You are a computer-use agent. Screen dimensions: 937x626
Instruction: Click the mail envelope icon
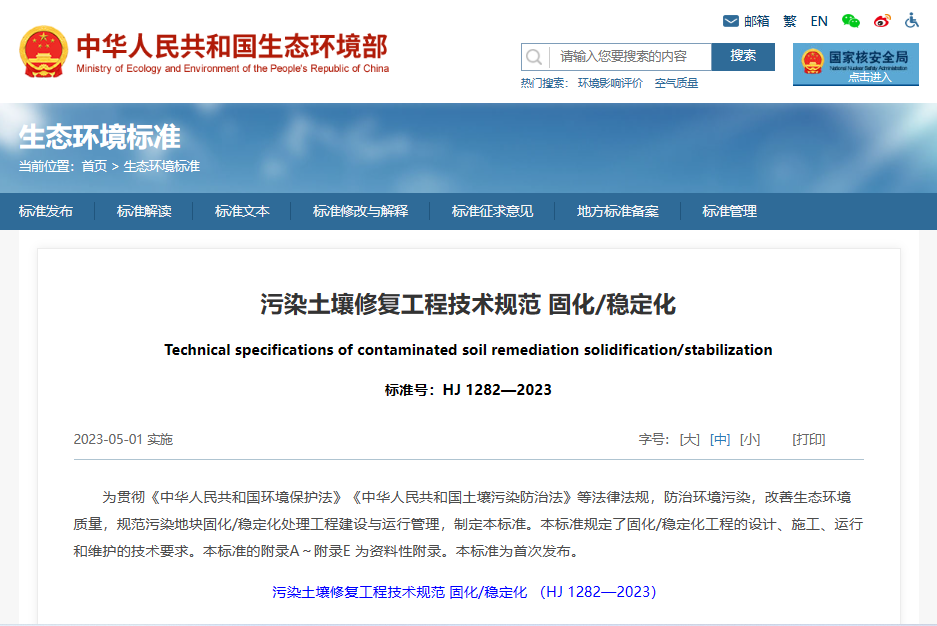pyautogui.click(x=731, y=21)
